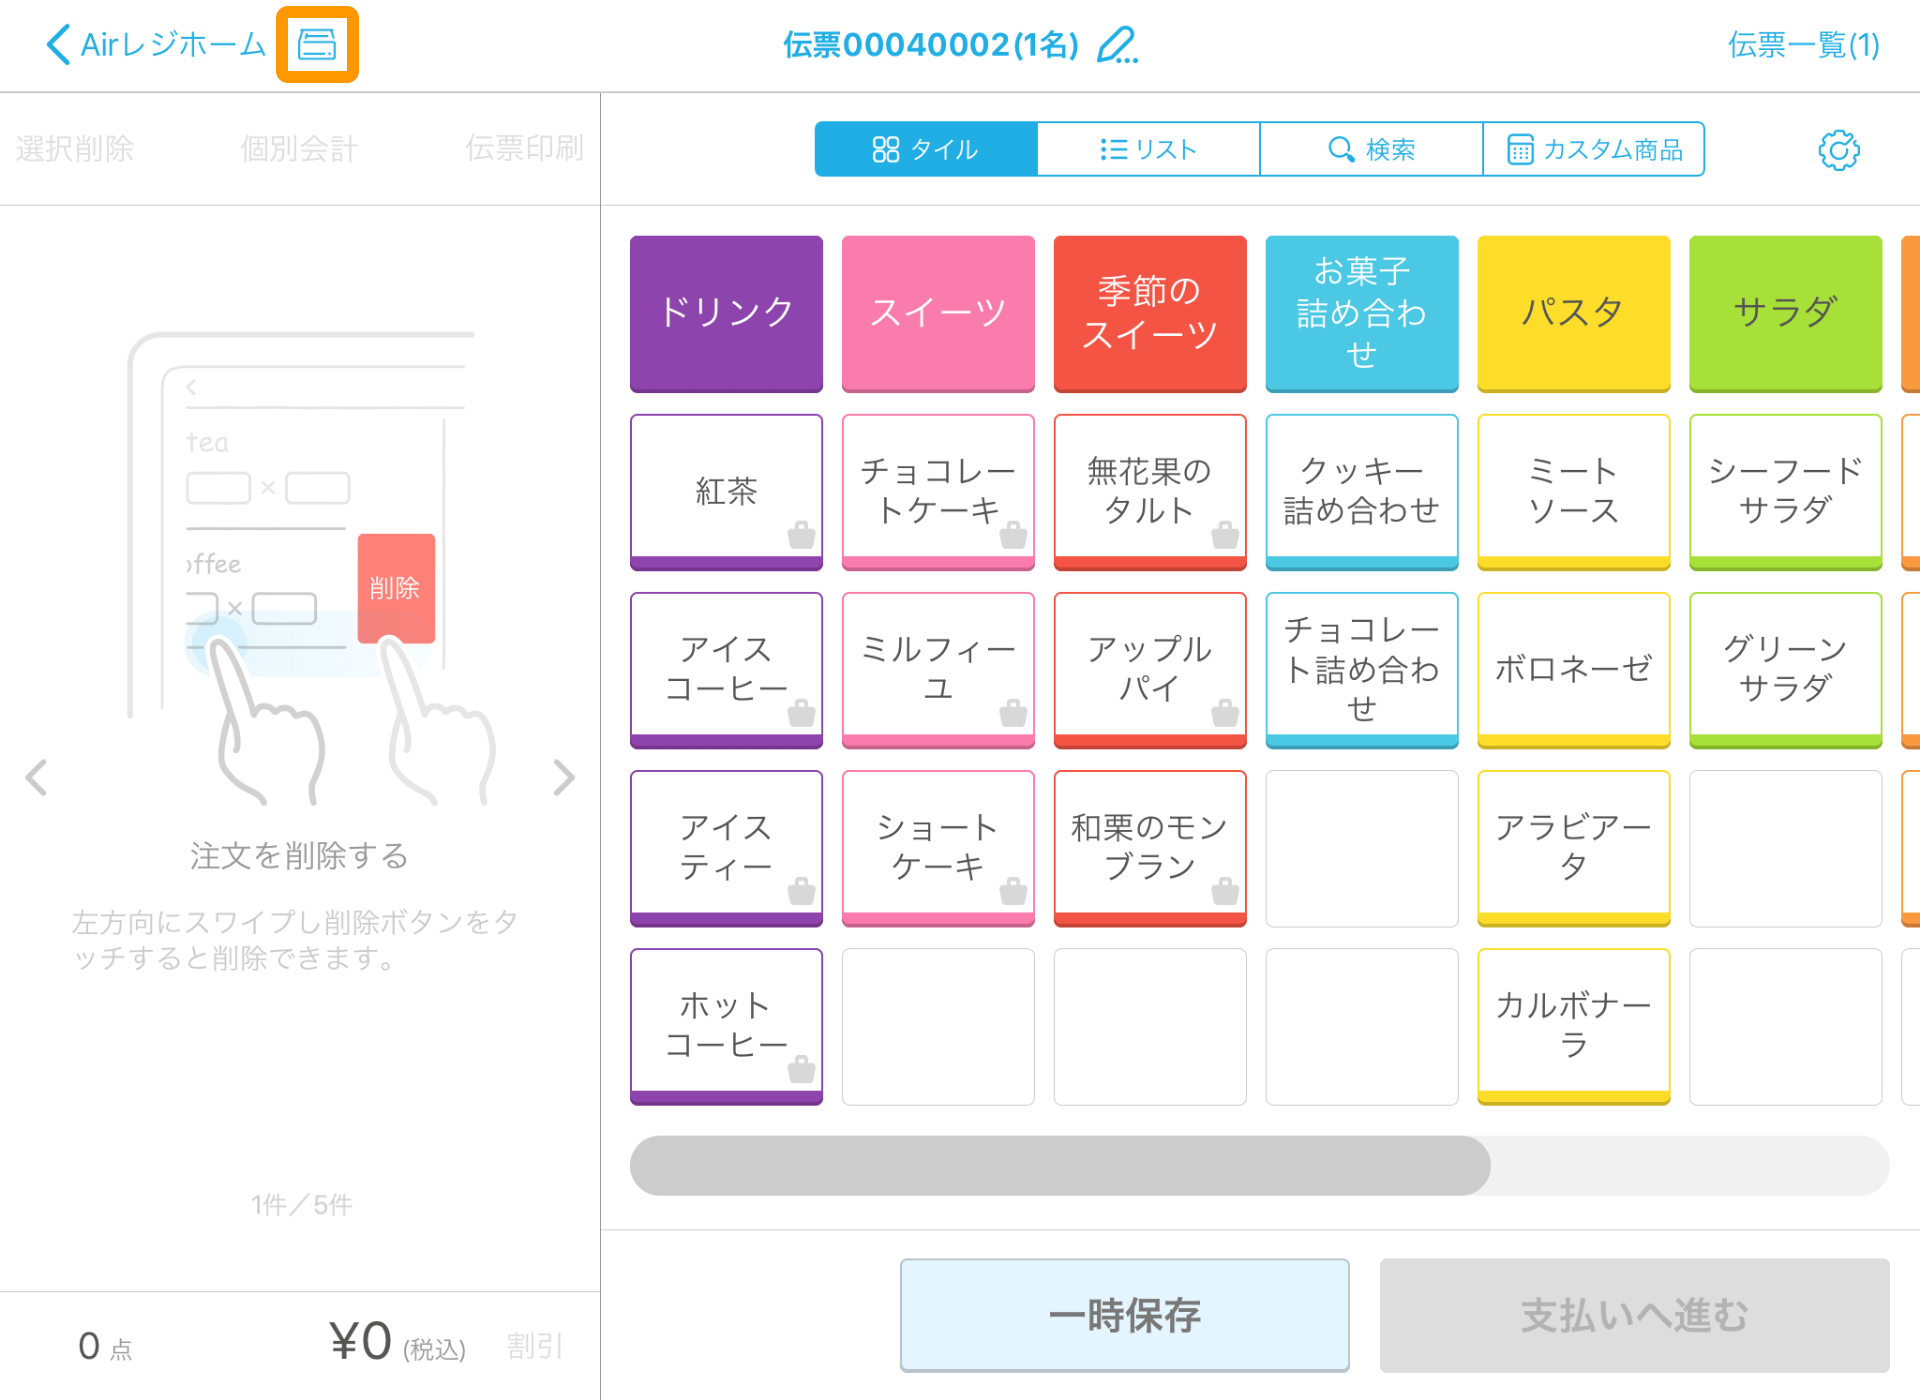Click the 注文を削除する tutorial heading
Screen dimensions: 1920x1400
(299, 856)
